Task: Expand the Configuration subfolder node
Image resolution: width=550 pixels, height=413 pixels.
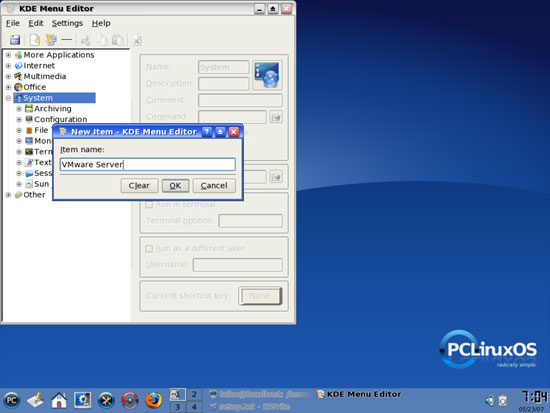Action: (19, 119)
